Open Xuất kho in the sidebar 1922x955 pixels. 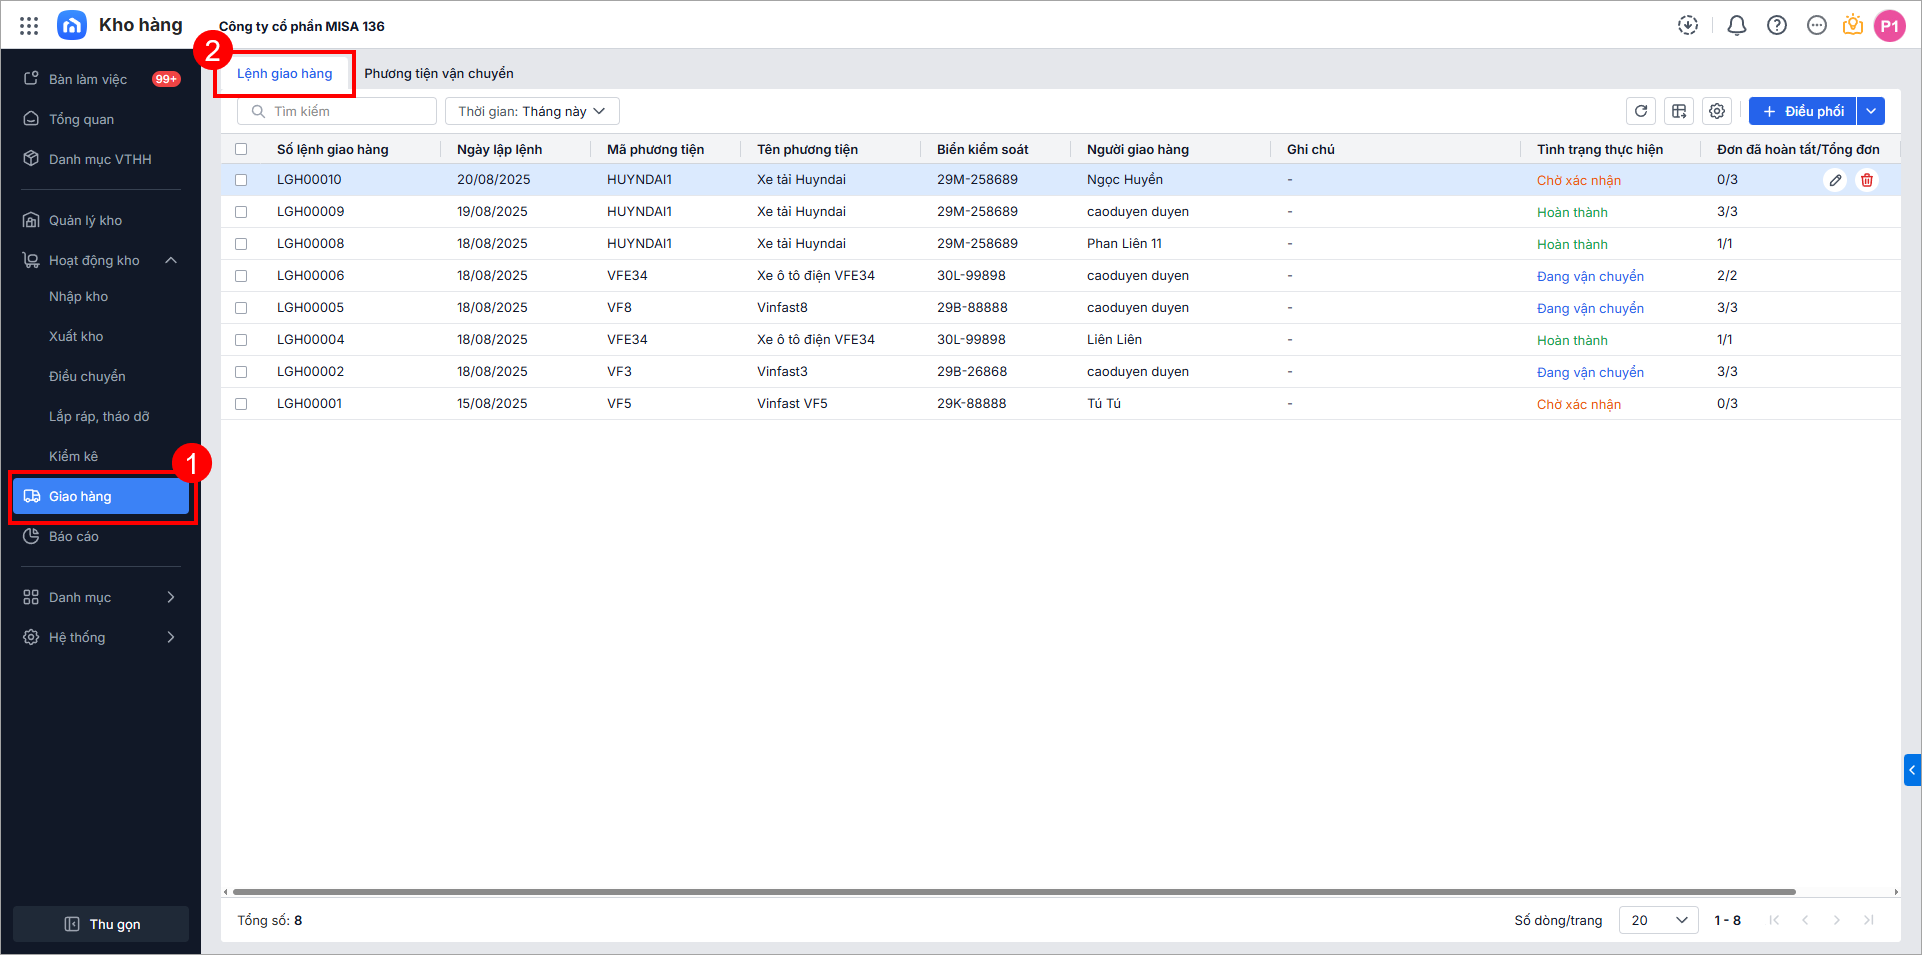[x=76, y=336]
